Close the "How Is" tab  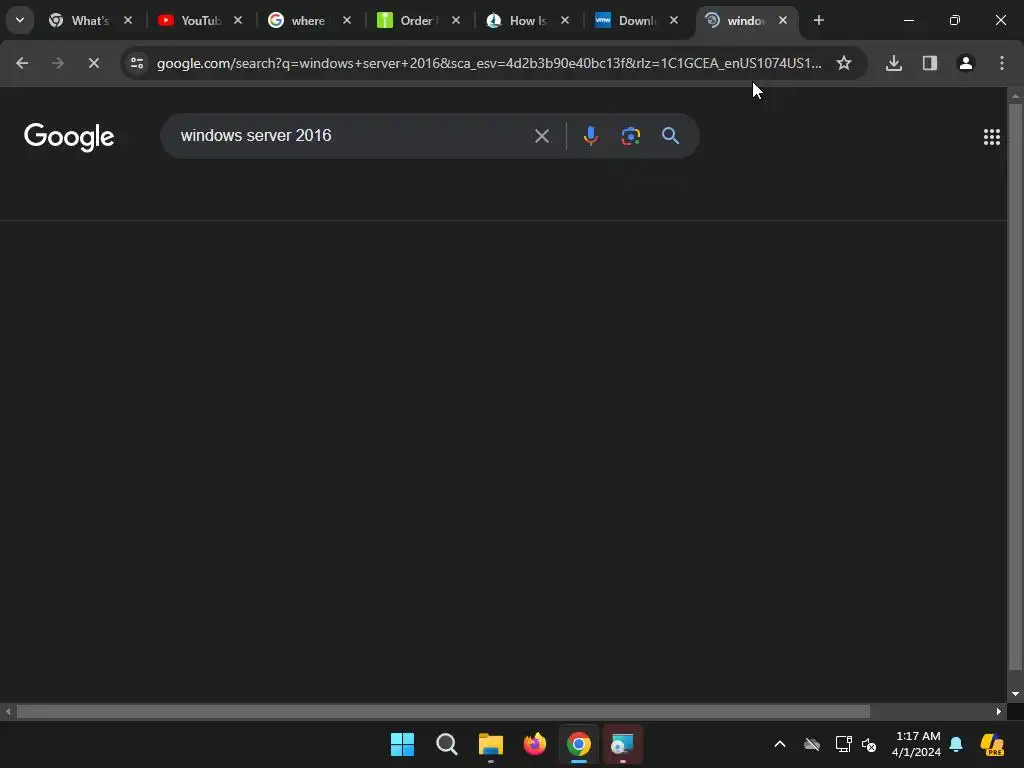click(x=565, y=20)
